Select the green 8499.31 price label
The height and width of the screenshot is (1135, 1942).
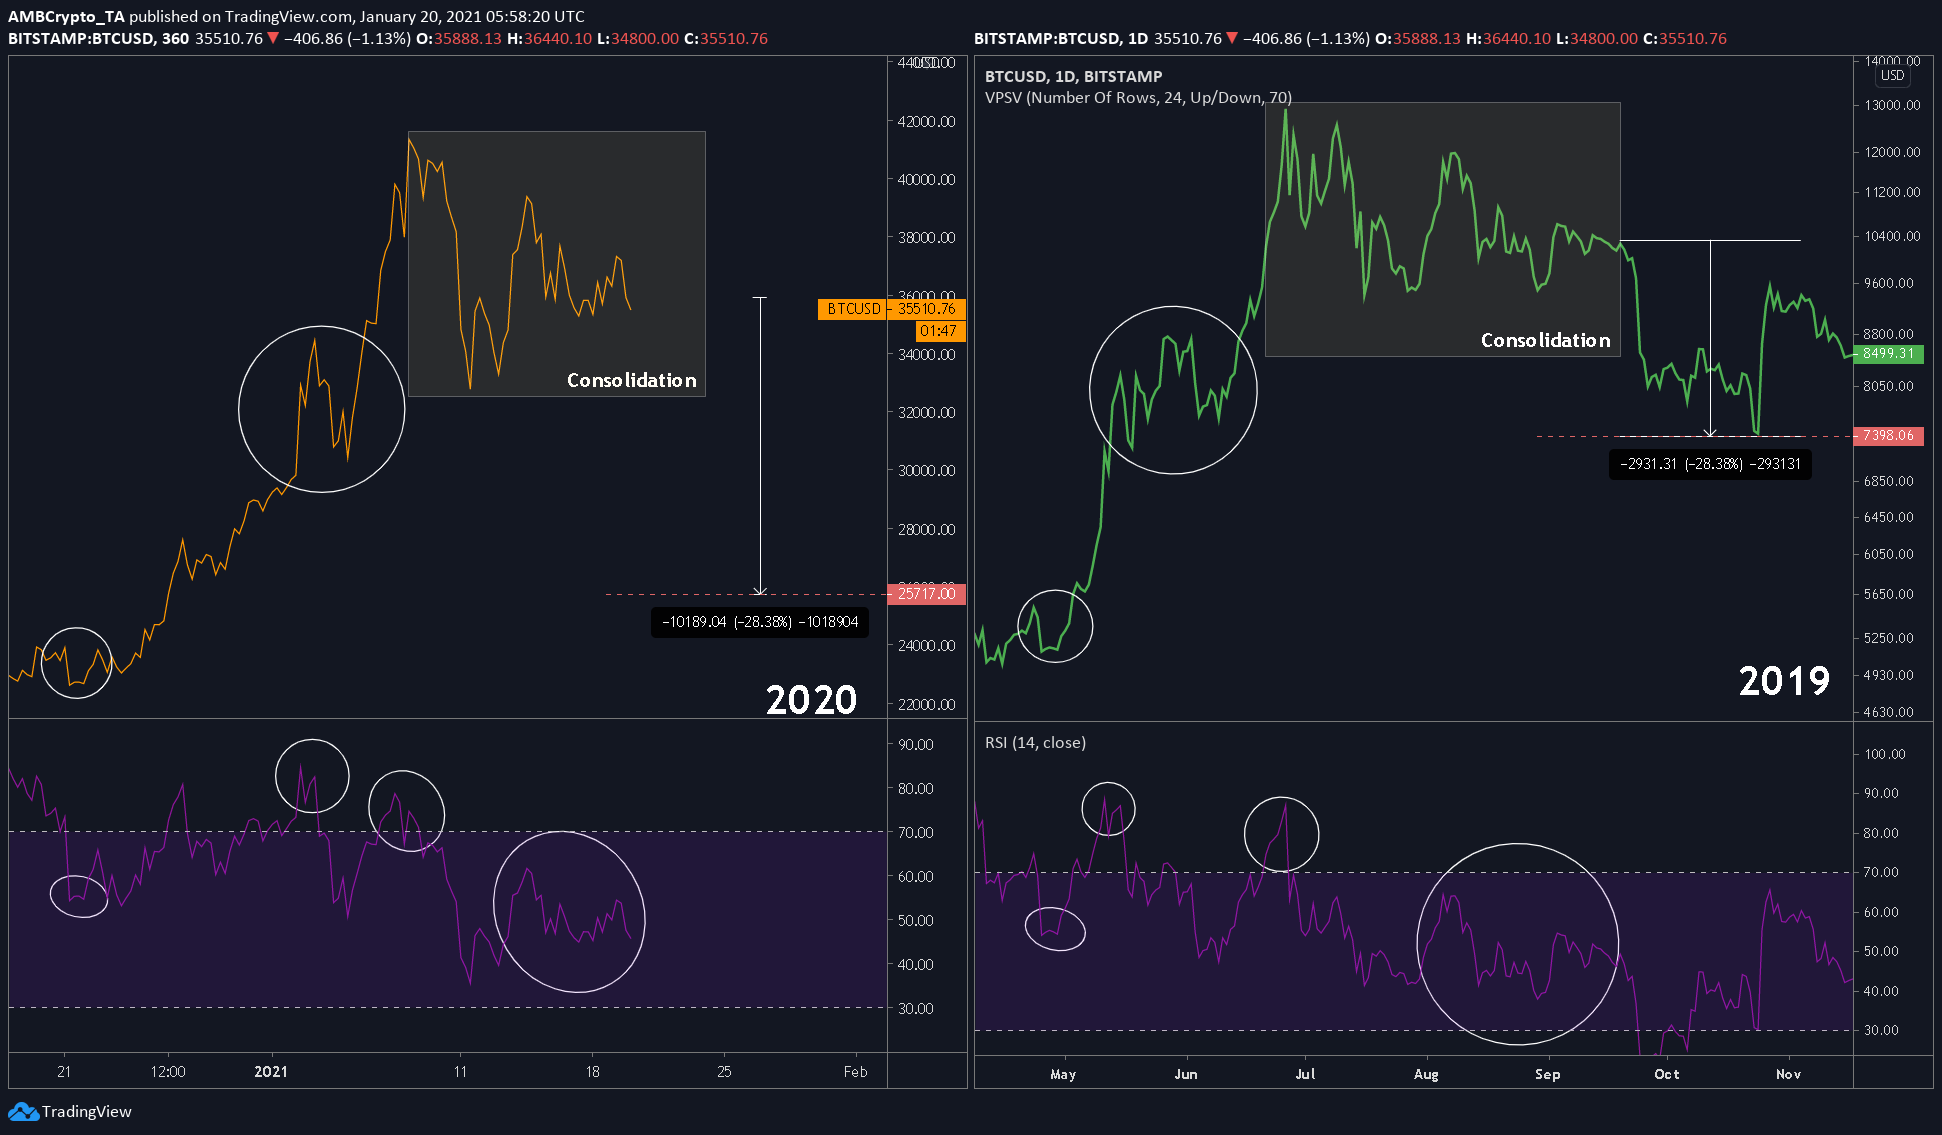[x=1889, y=354]
